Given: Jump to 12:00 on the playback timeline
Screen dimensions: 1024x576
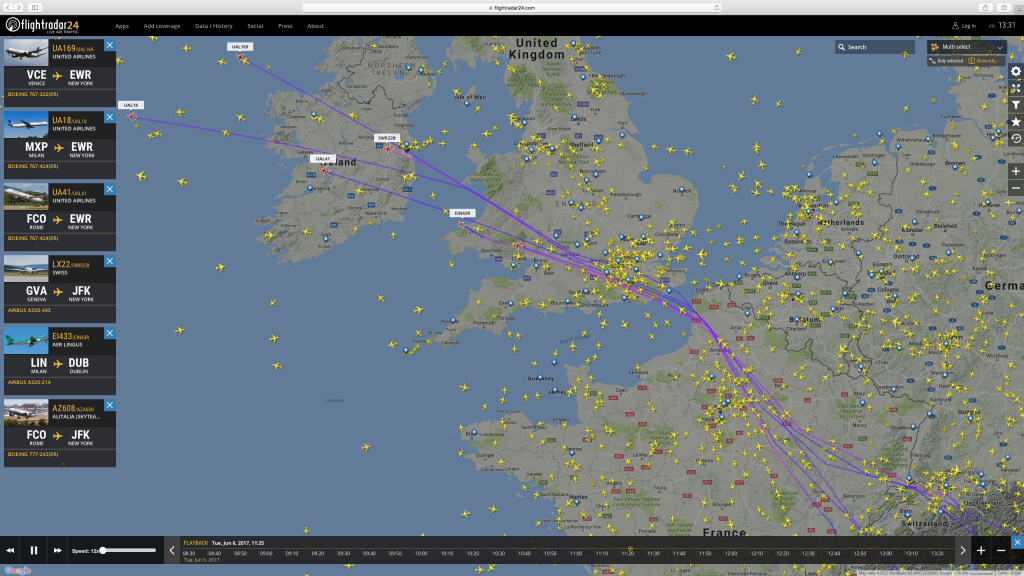Looking at the screenshot, I should coord(731,553).
